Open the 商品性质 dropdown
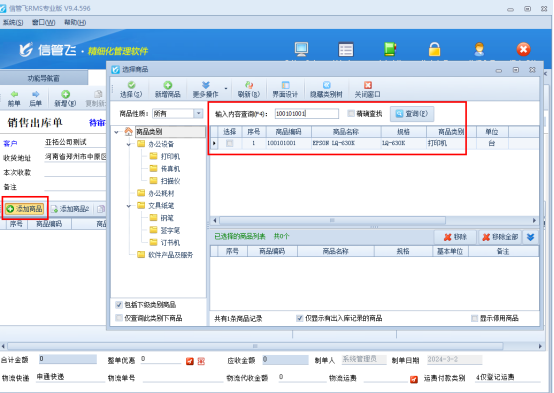554x393 pixels. [x=199, y=113]
